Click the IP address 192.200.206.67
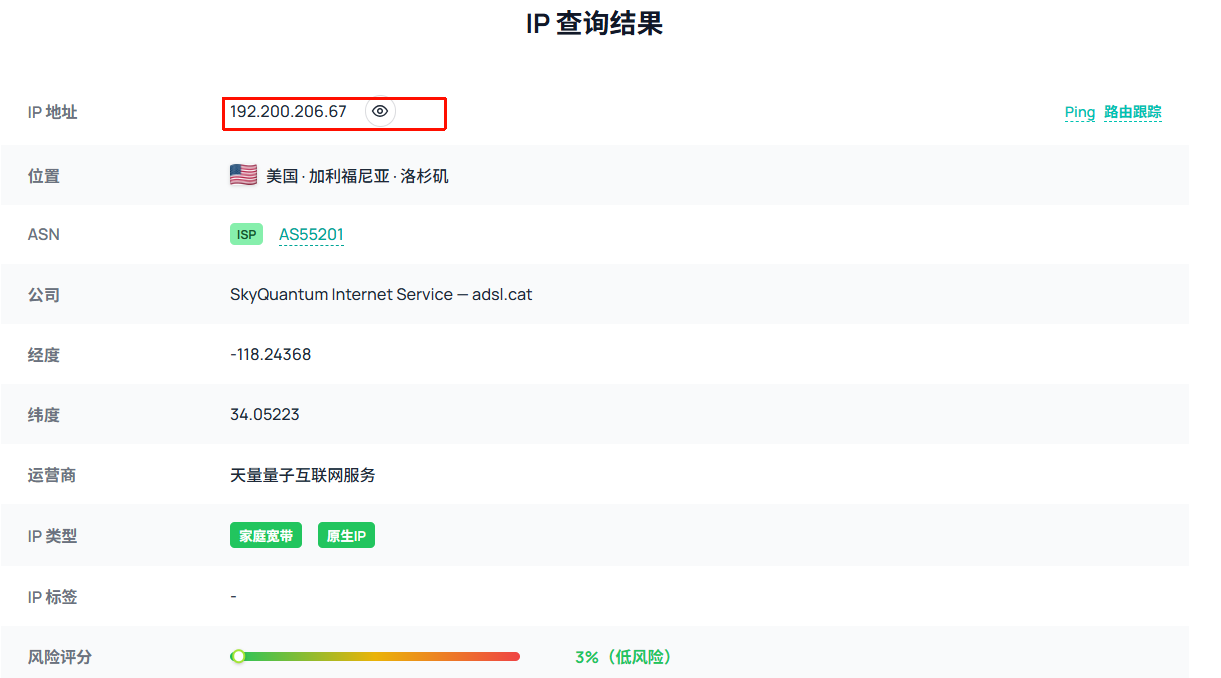 click(288, 112)
